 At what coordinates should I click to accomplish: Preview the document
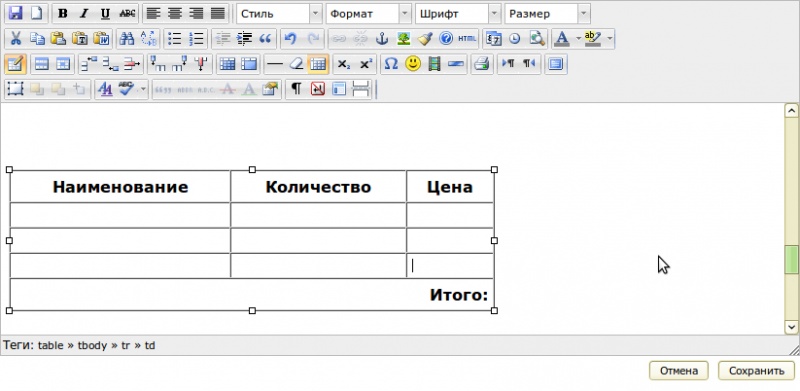(536, 39)
